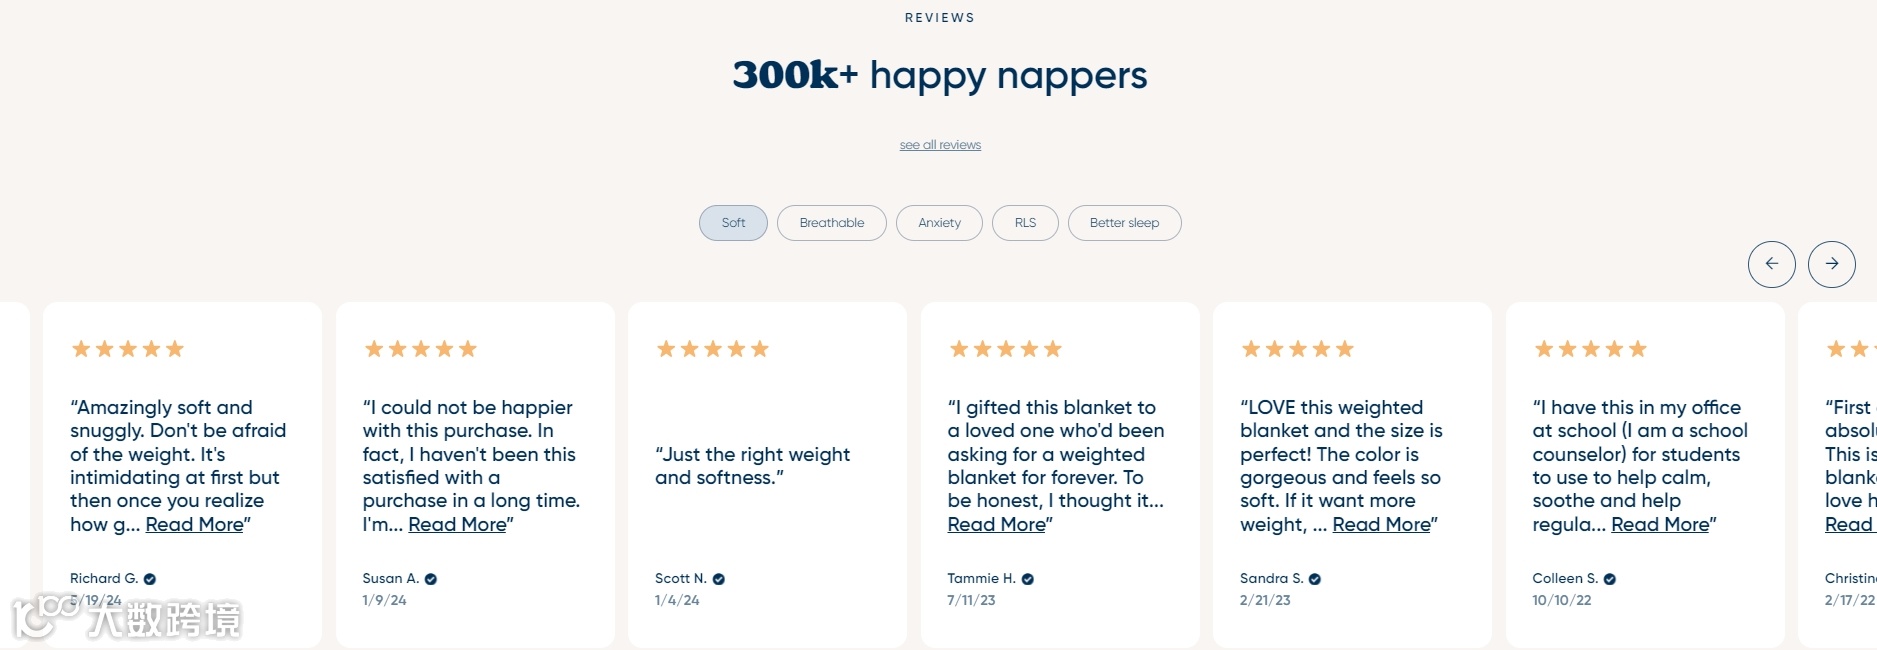
Task: Click verified badge next to Tammie H.
Action: [x=1028, y=579]
